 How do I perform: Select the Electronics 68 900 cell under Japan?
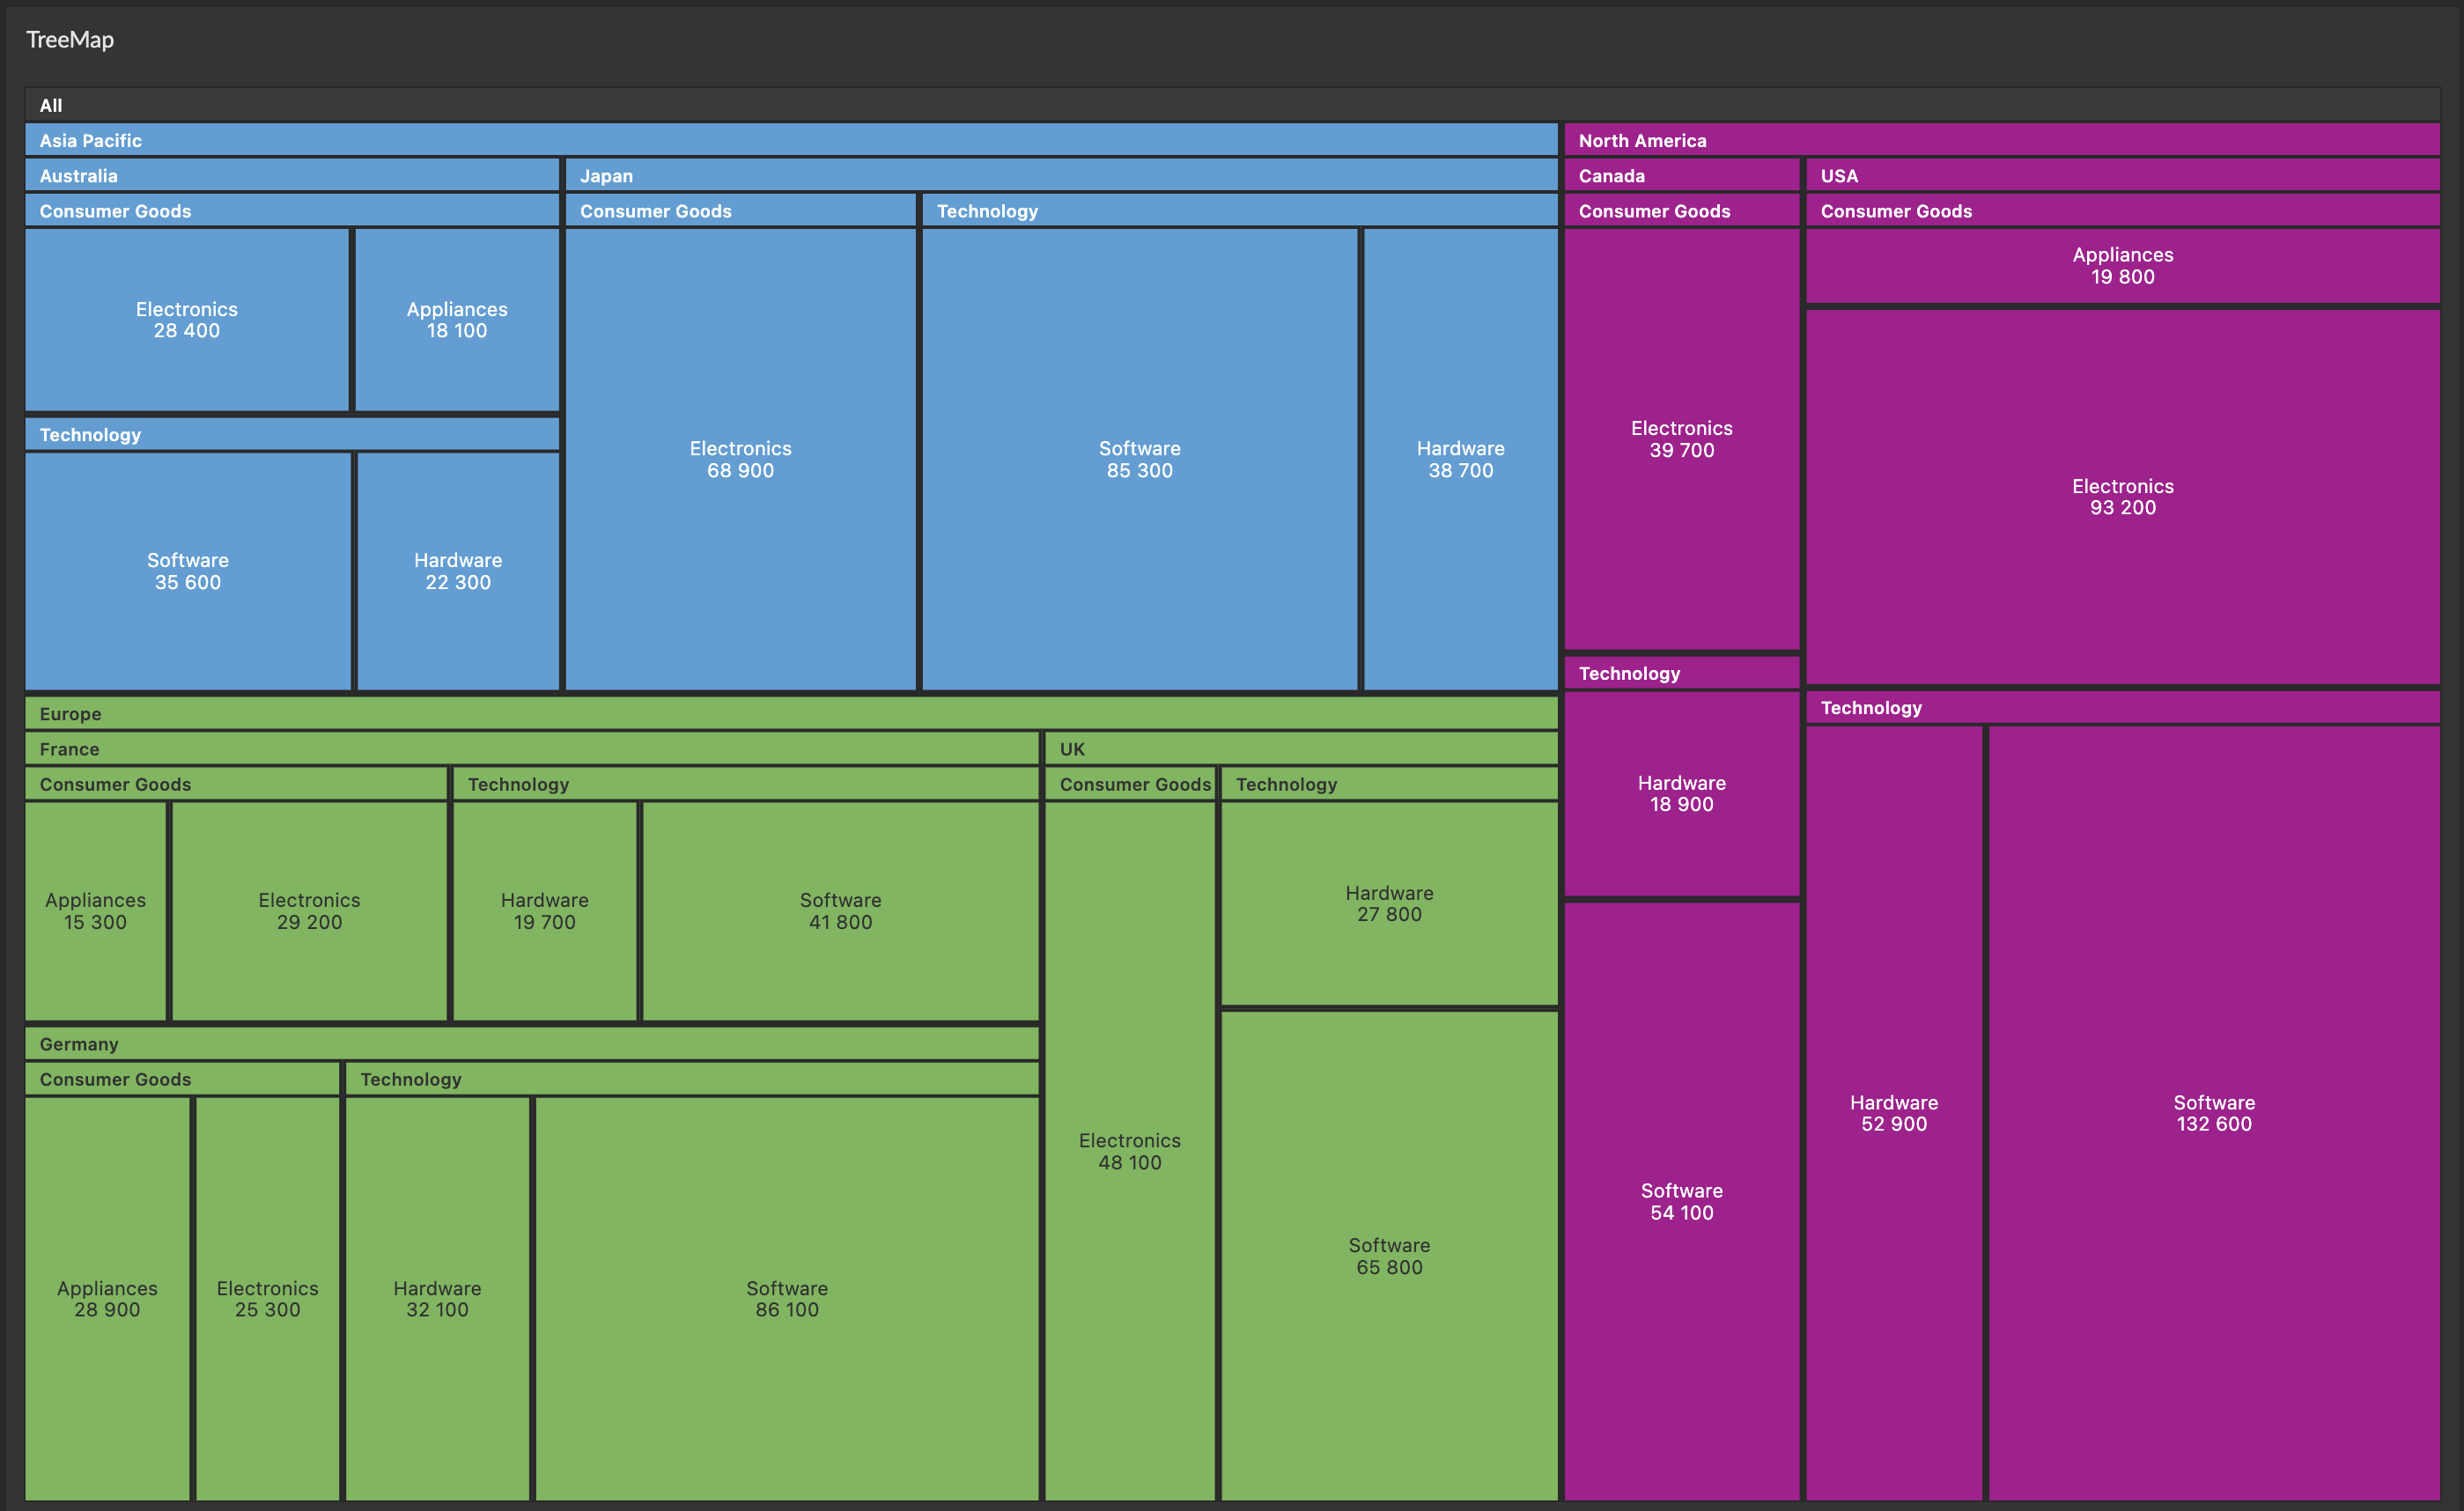coord(740,460)
